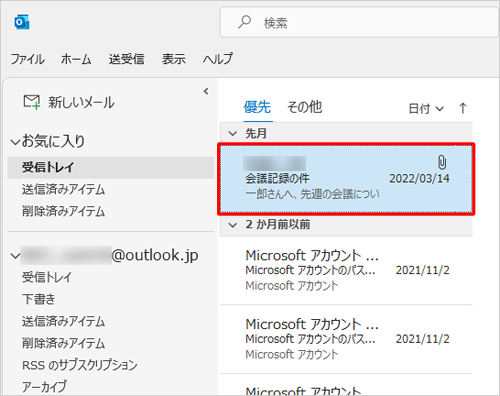The image size is (500, 396).
Task: Open the 下書き folder
Action: pyautogui.click(x=38, y=299)
